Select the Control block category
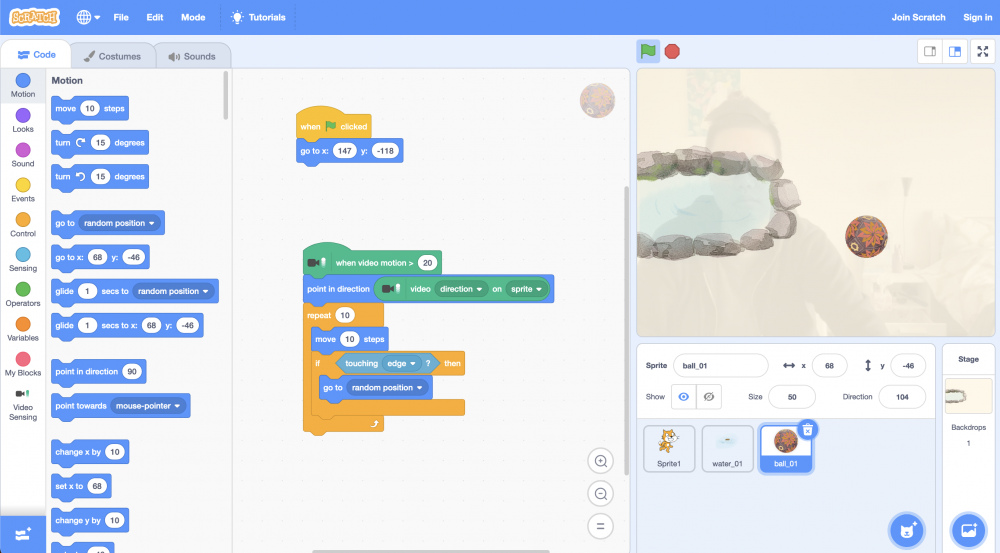Image resolution: width=1000 pixels, height=553 pixels. click(23, 225)
